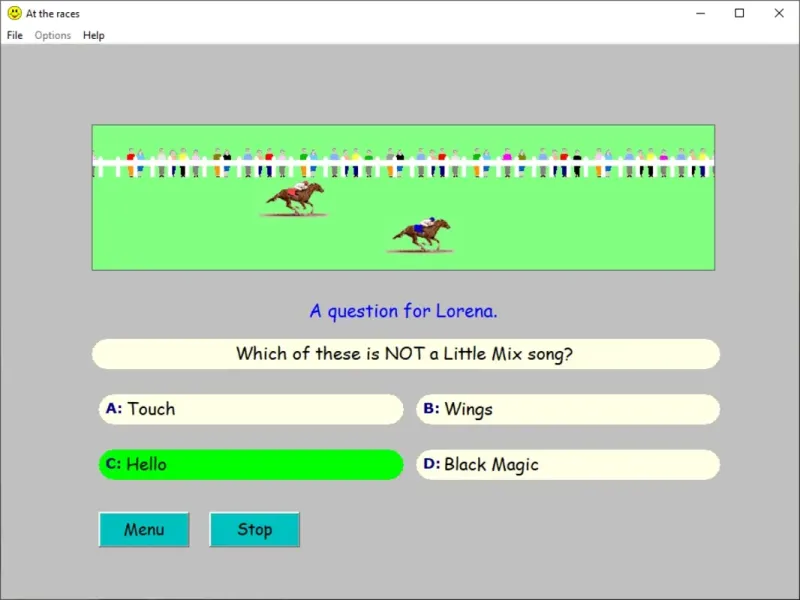800x600 pixels.
Task: Click the Menu button
Action: coord(144,530)
